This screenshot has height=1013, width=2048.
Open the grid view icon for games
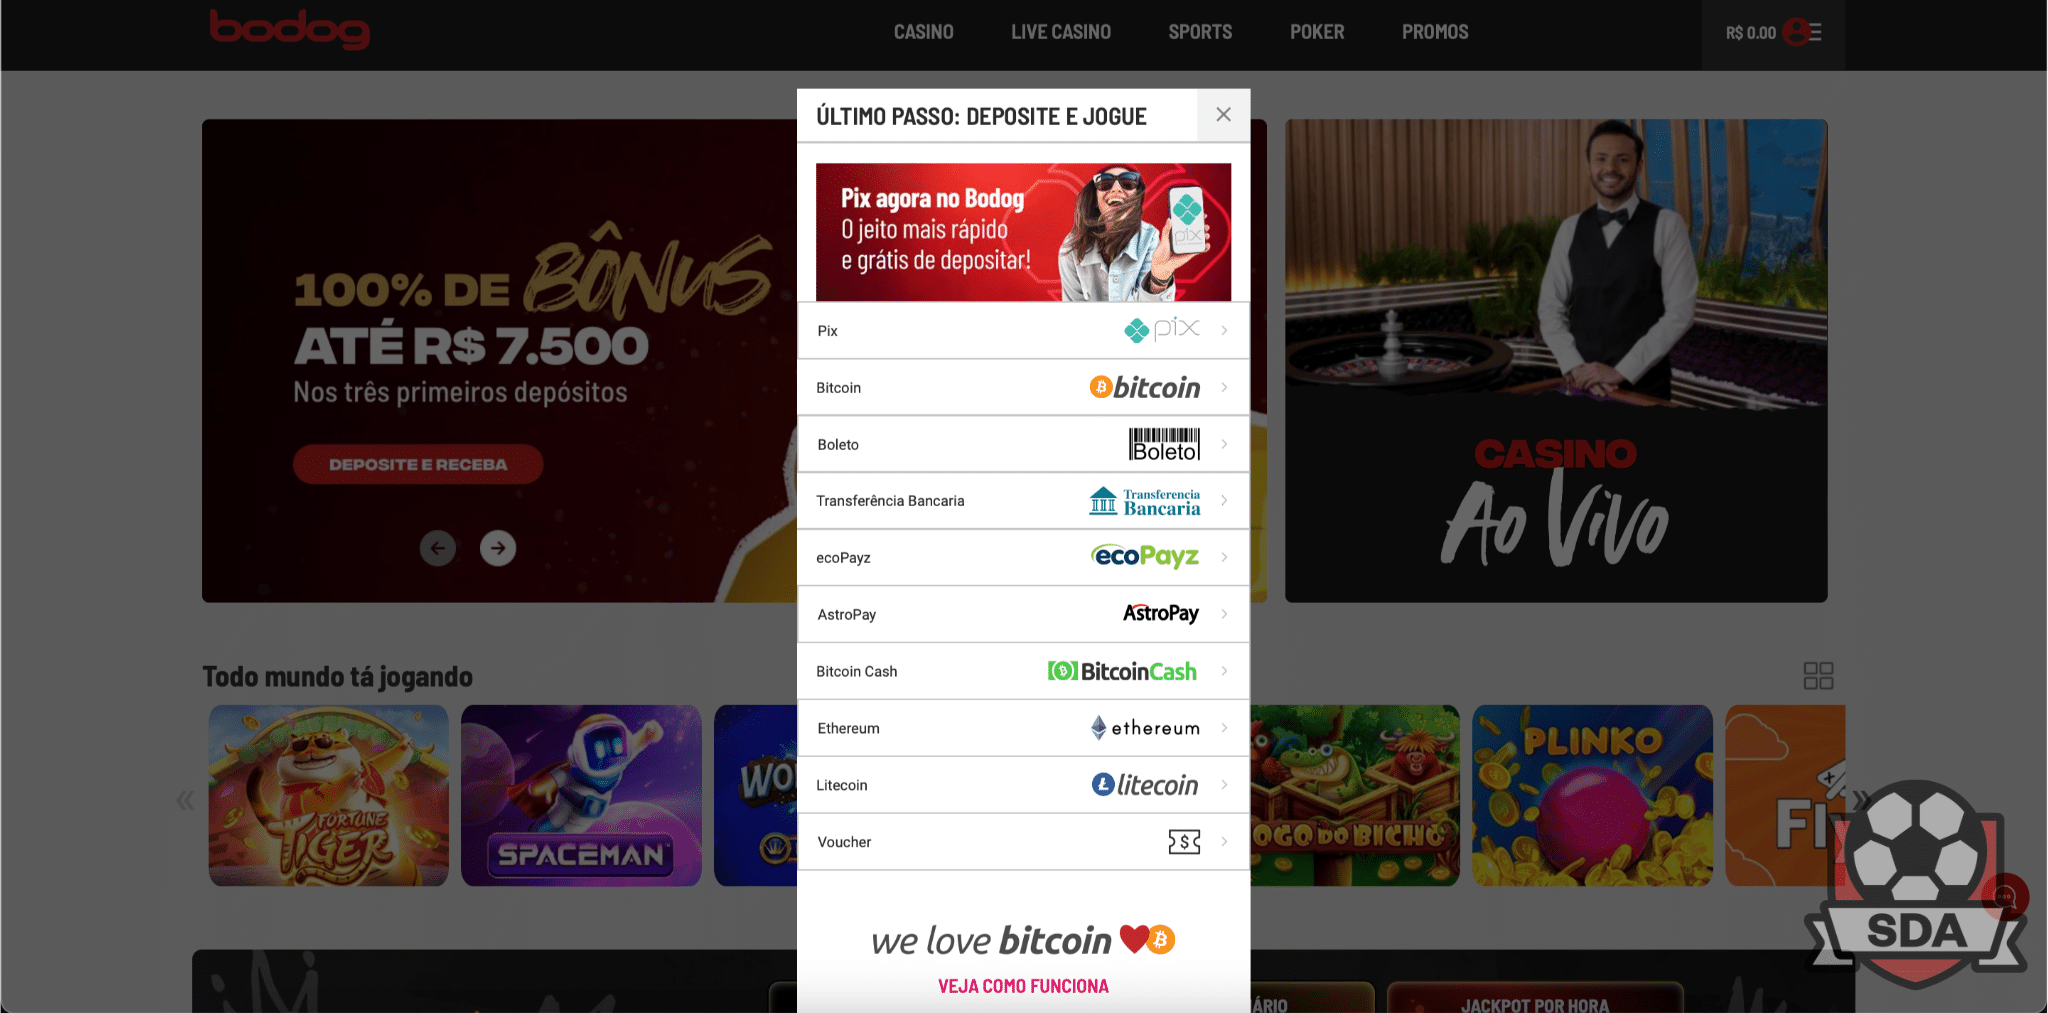coord(1818,676)
